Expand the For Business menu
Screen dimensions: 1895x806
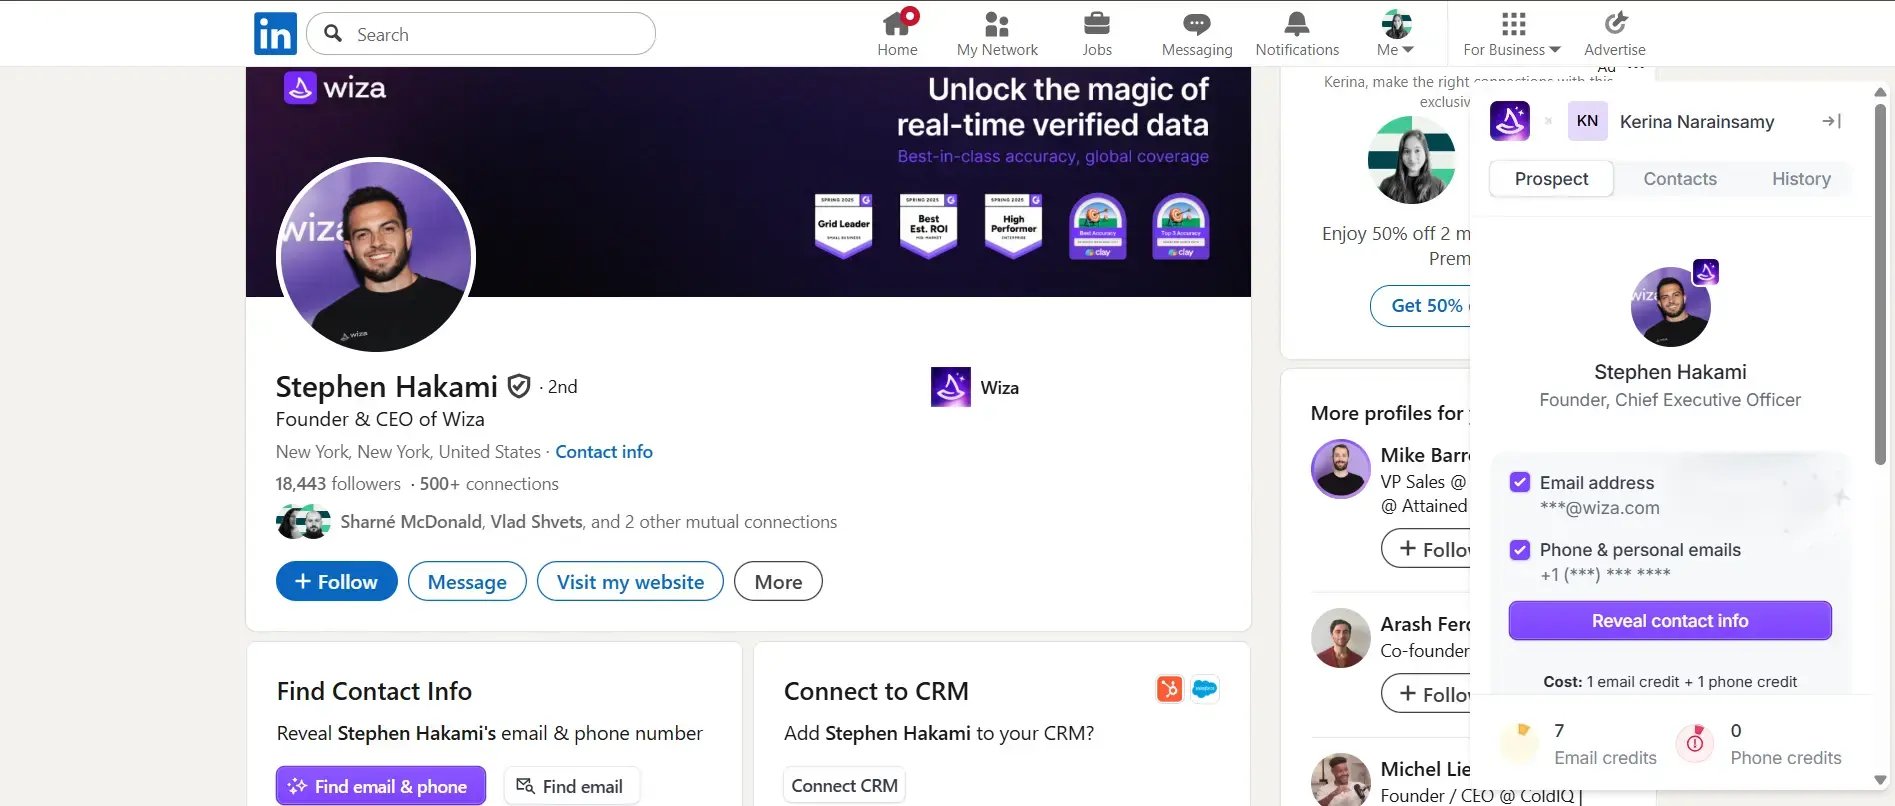[x=1512, y=34]
